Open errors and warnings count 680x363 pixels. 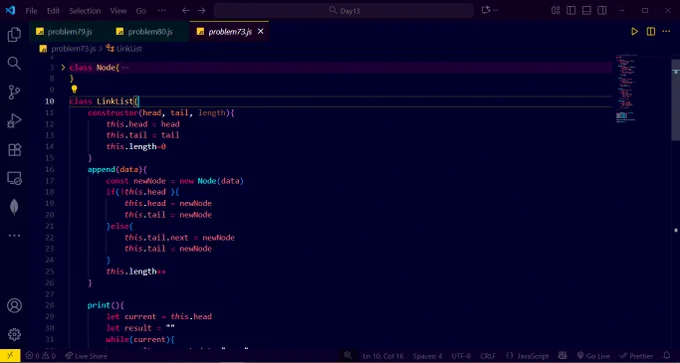(41, 356)
